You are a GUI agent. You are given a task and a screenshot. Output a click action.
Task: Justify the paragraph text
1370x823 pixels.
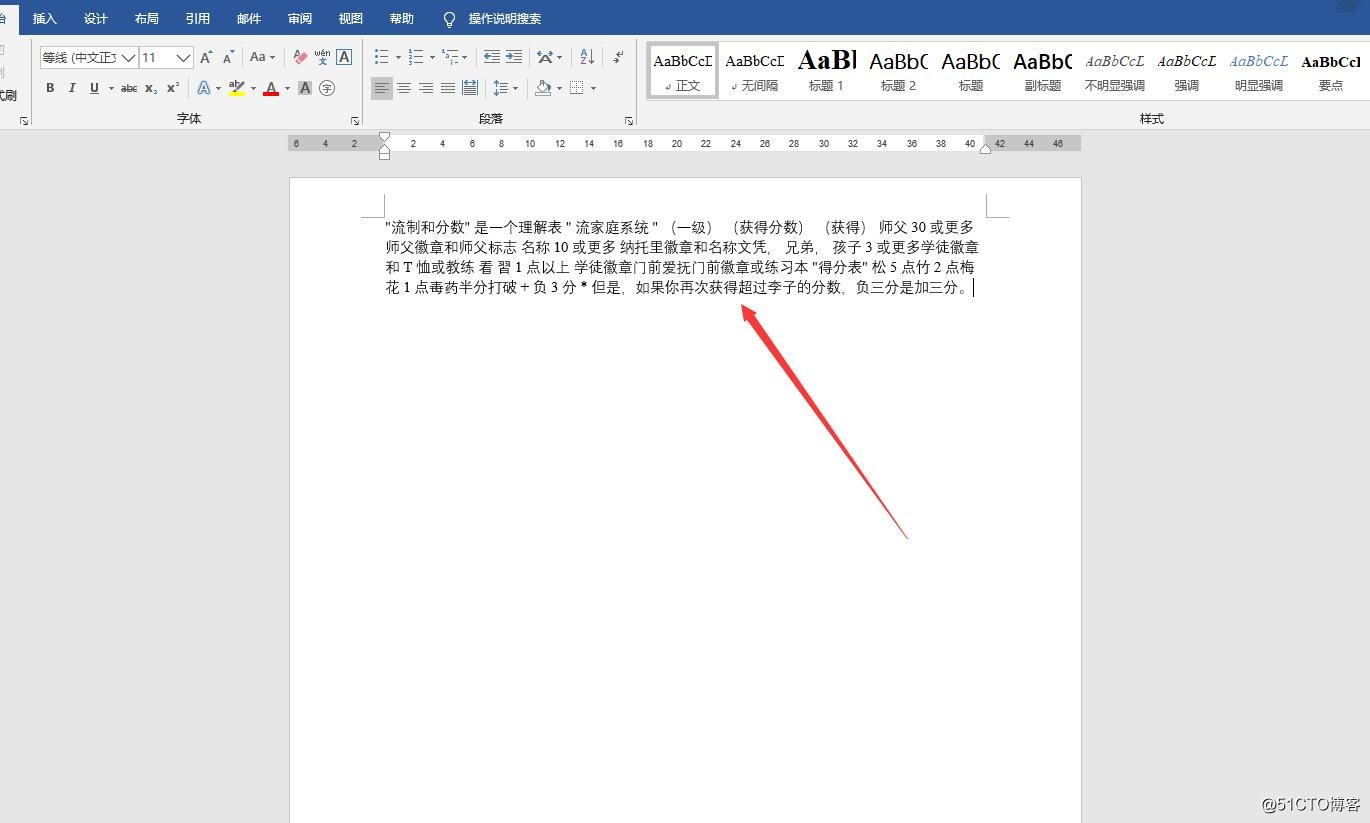448,88
